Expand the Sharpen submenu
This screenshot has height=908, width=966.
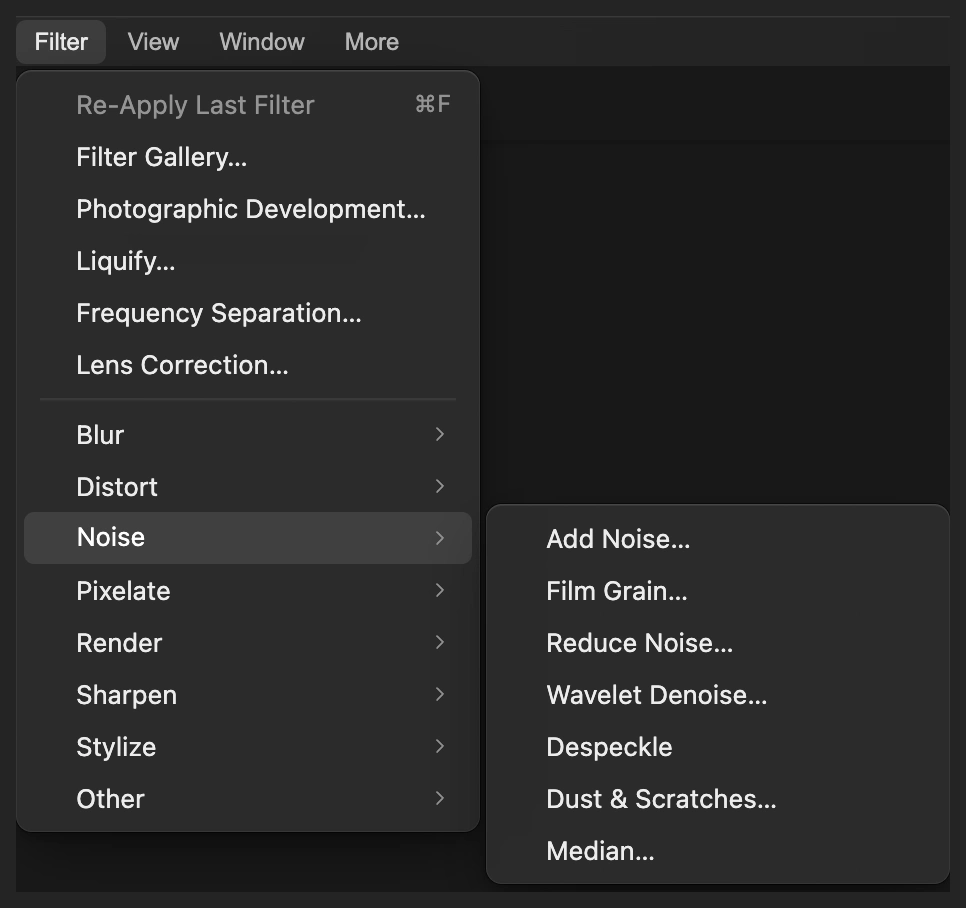point(248,695)
